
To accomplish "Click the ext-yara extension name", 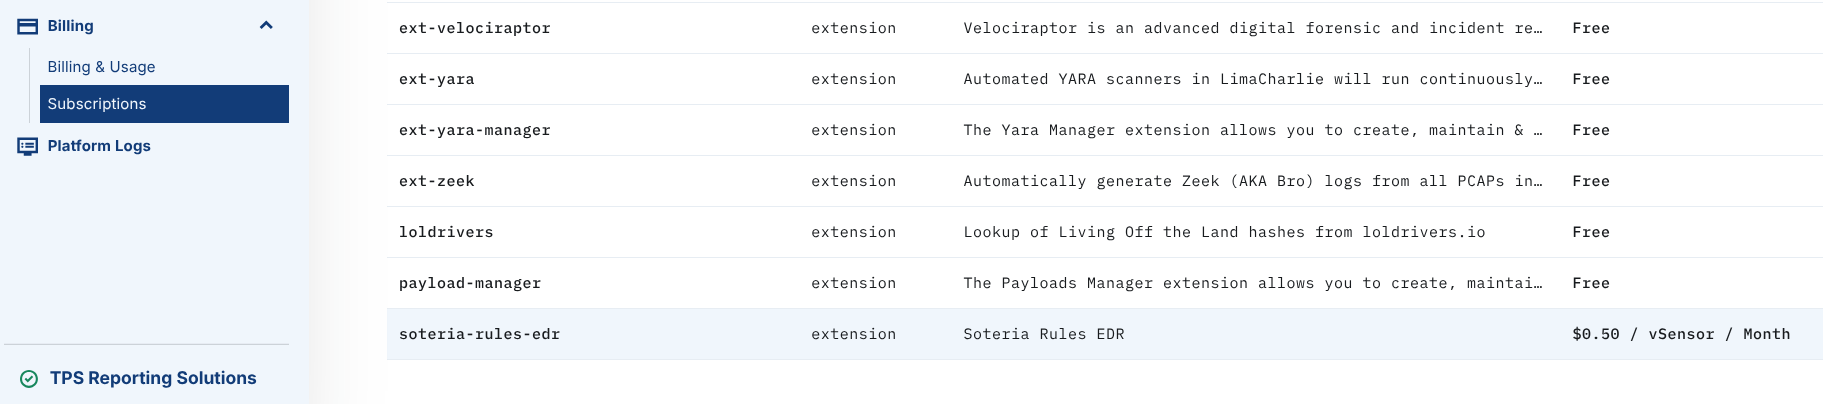I will [x=436, y=79].
